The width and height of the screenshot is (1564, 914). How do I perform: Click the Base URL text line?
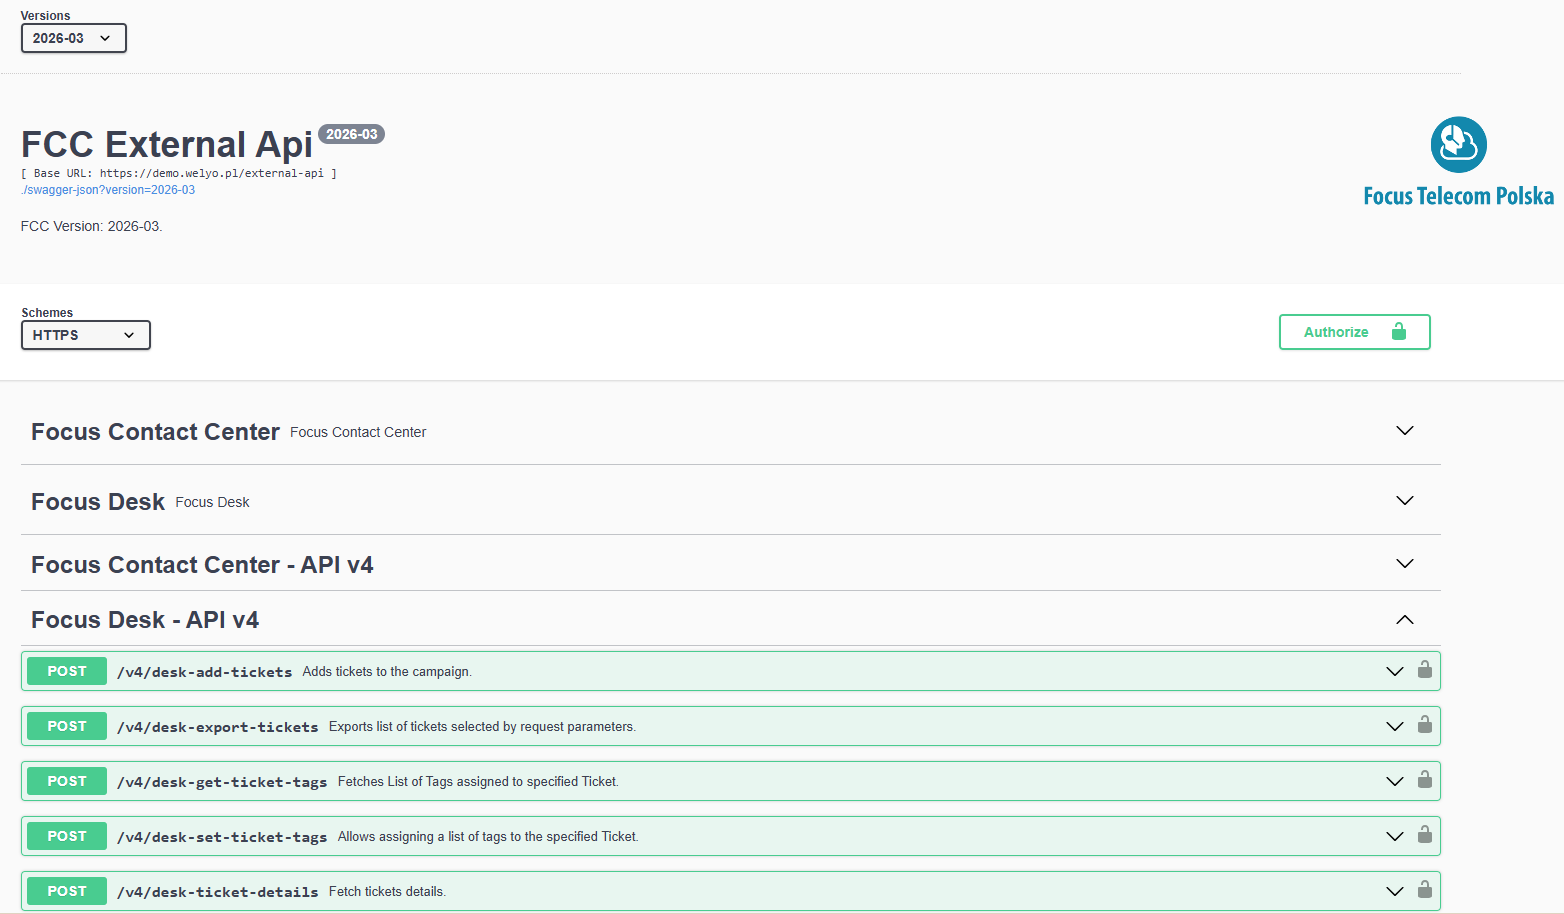(x=179, y=173)
